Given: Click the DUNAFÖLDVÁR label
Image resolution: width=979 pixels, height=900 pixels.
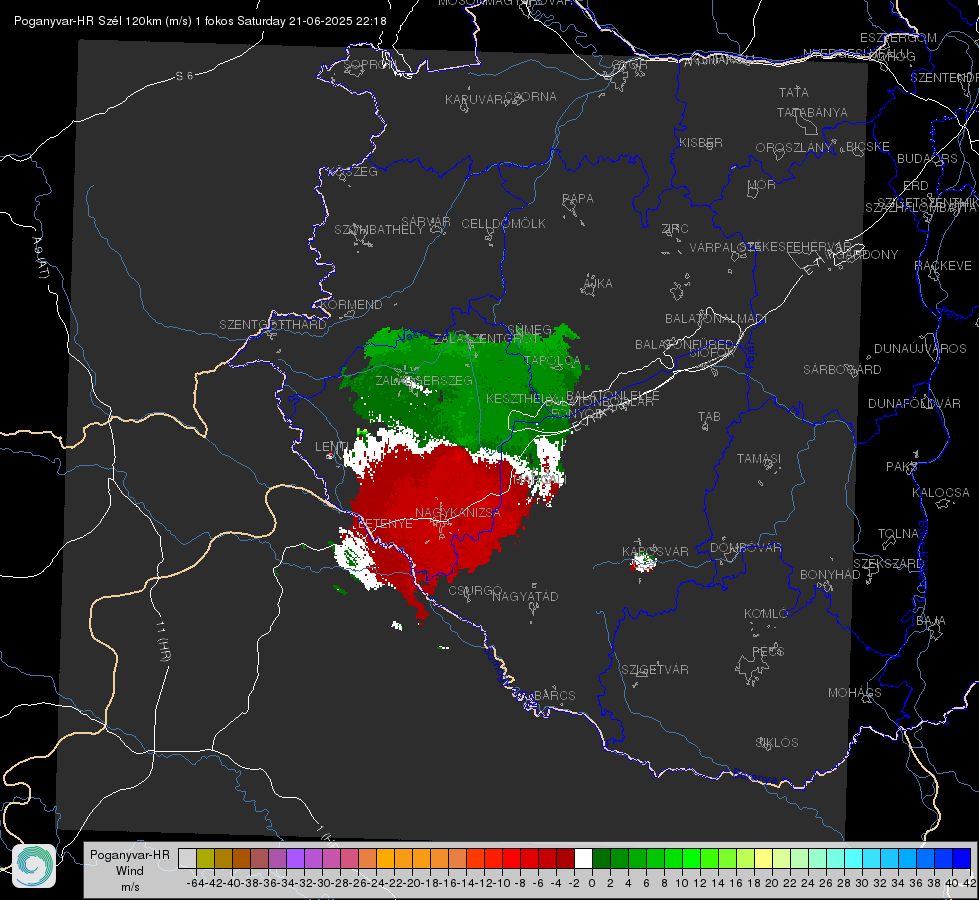Looking at the screenshot, I should (x=914, y=403).
